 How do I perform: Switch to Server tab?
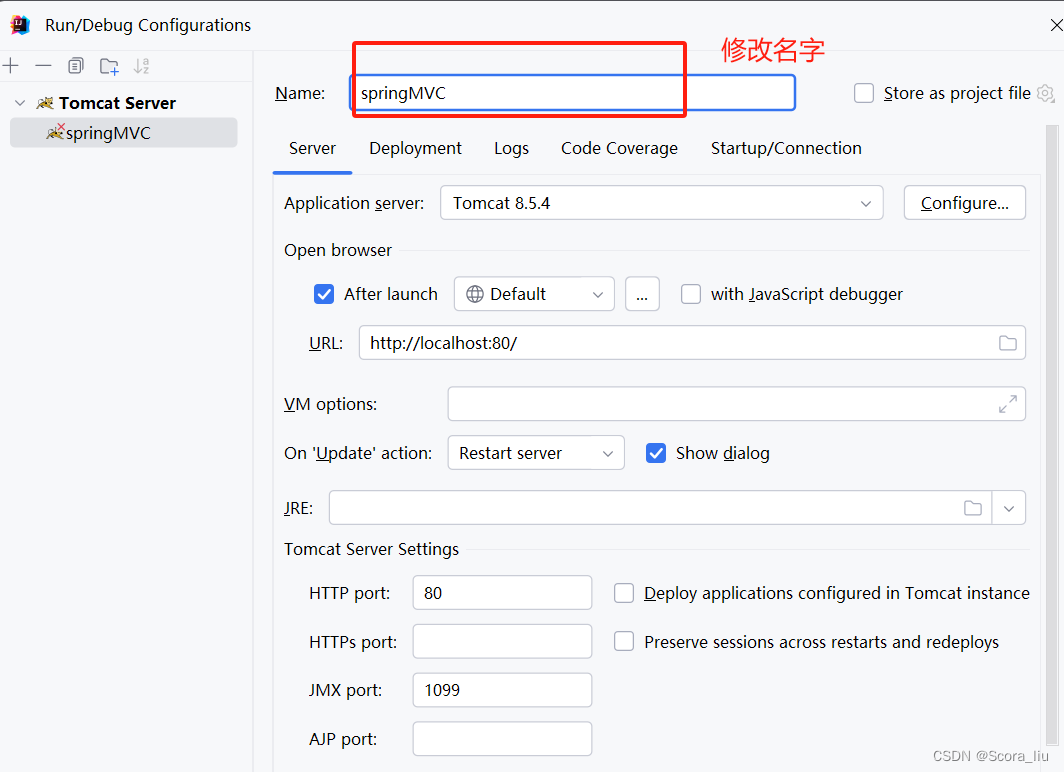point(312,149)
